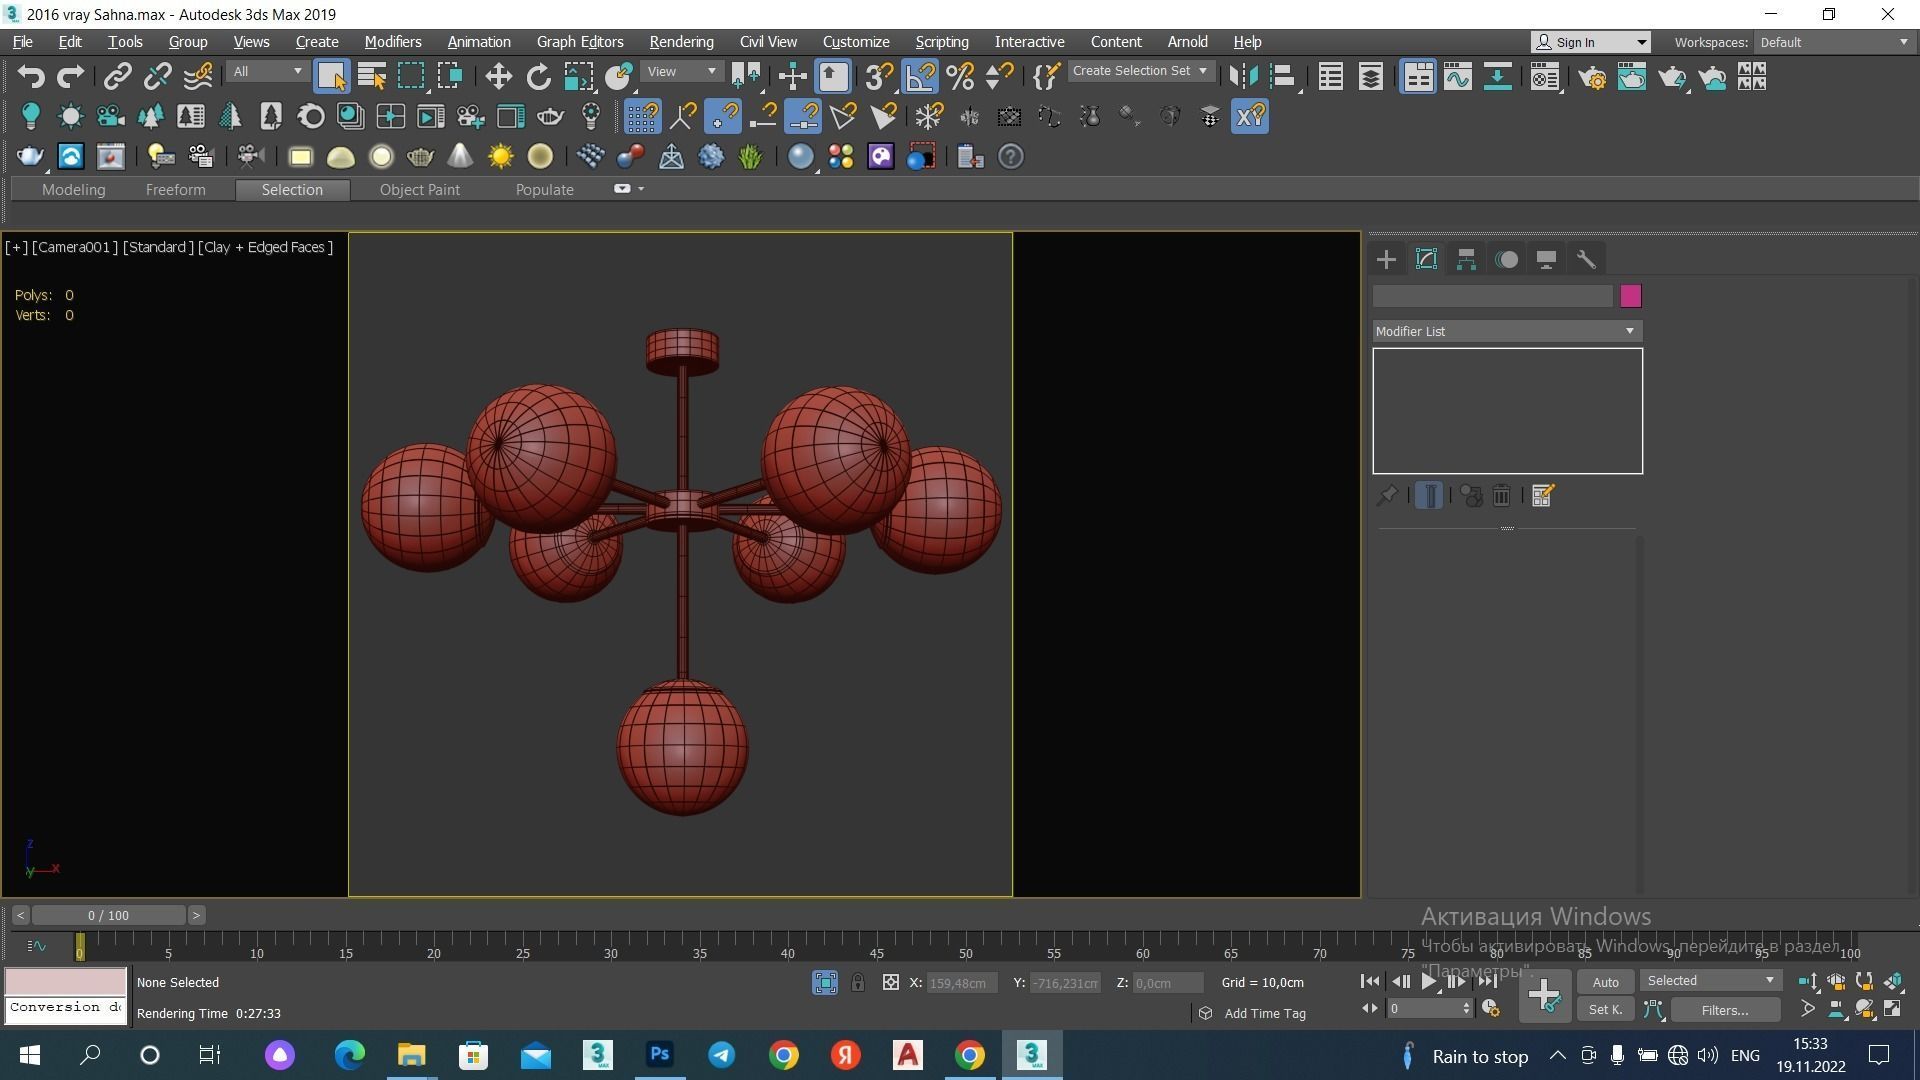Switch to the Object Paint tab
1920x1080 pixels.
(x=420, y=190)
